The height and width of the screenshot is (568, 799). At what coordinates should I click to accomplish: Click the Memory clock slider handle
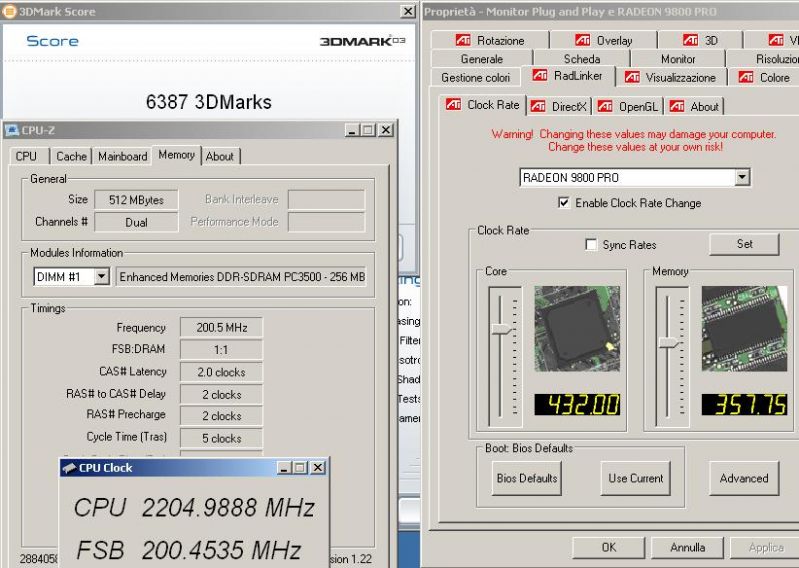669,343
